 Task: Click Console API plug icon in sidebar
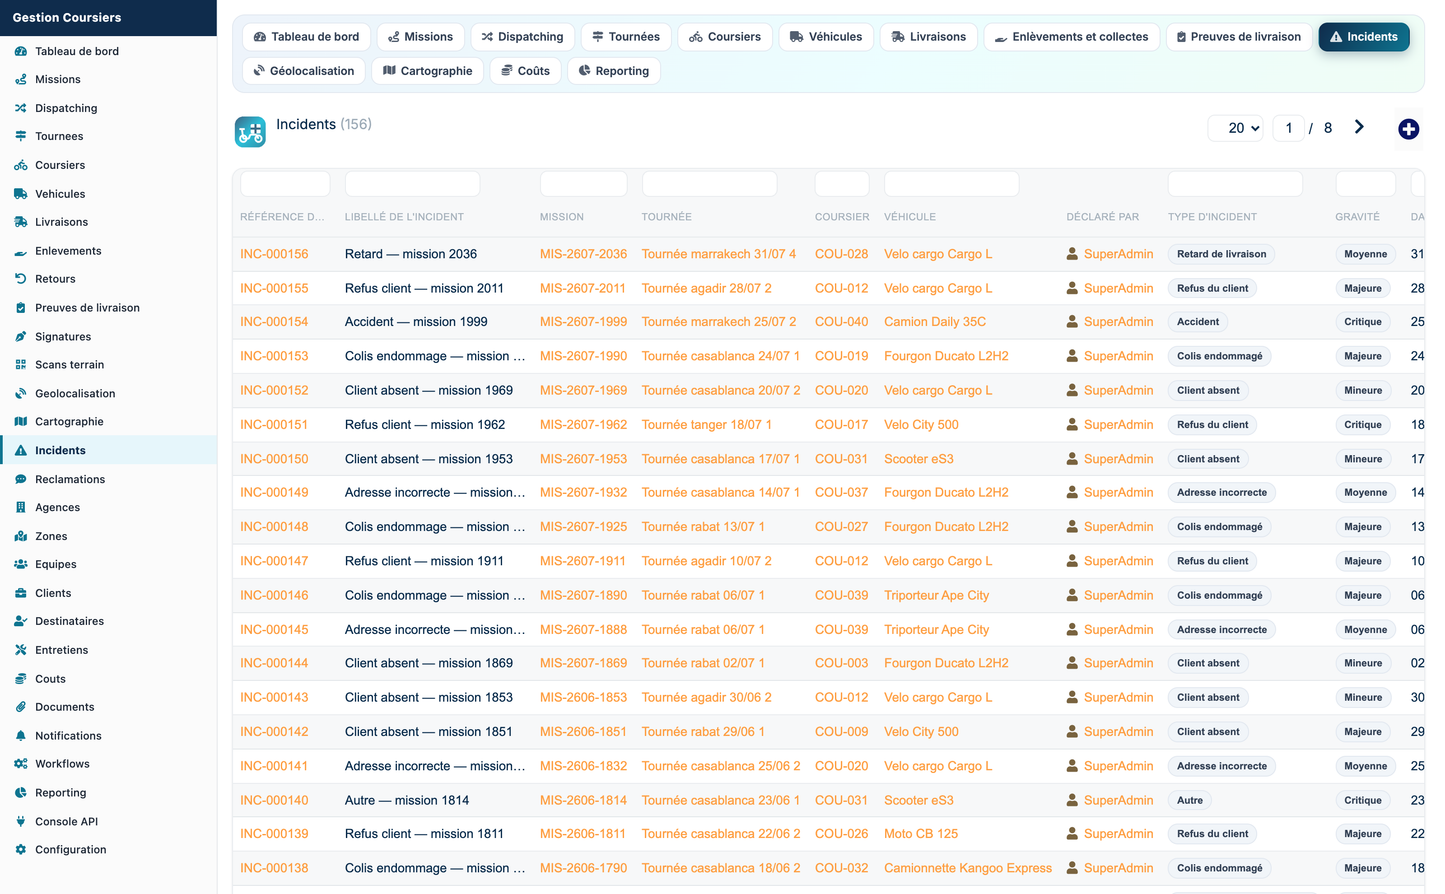click(x=20, y=822)
